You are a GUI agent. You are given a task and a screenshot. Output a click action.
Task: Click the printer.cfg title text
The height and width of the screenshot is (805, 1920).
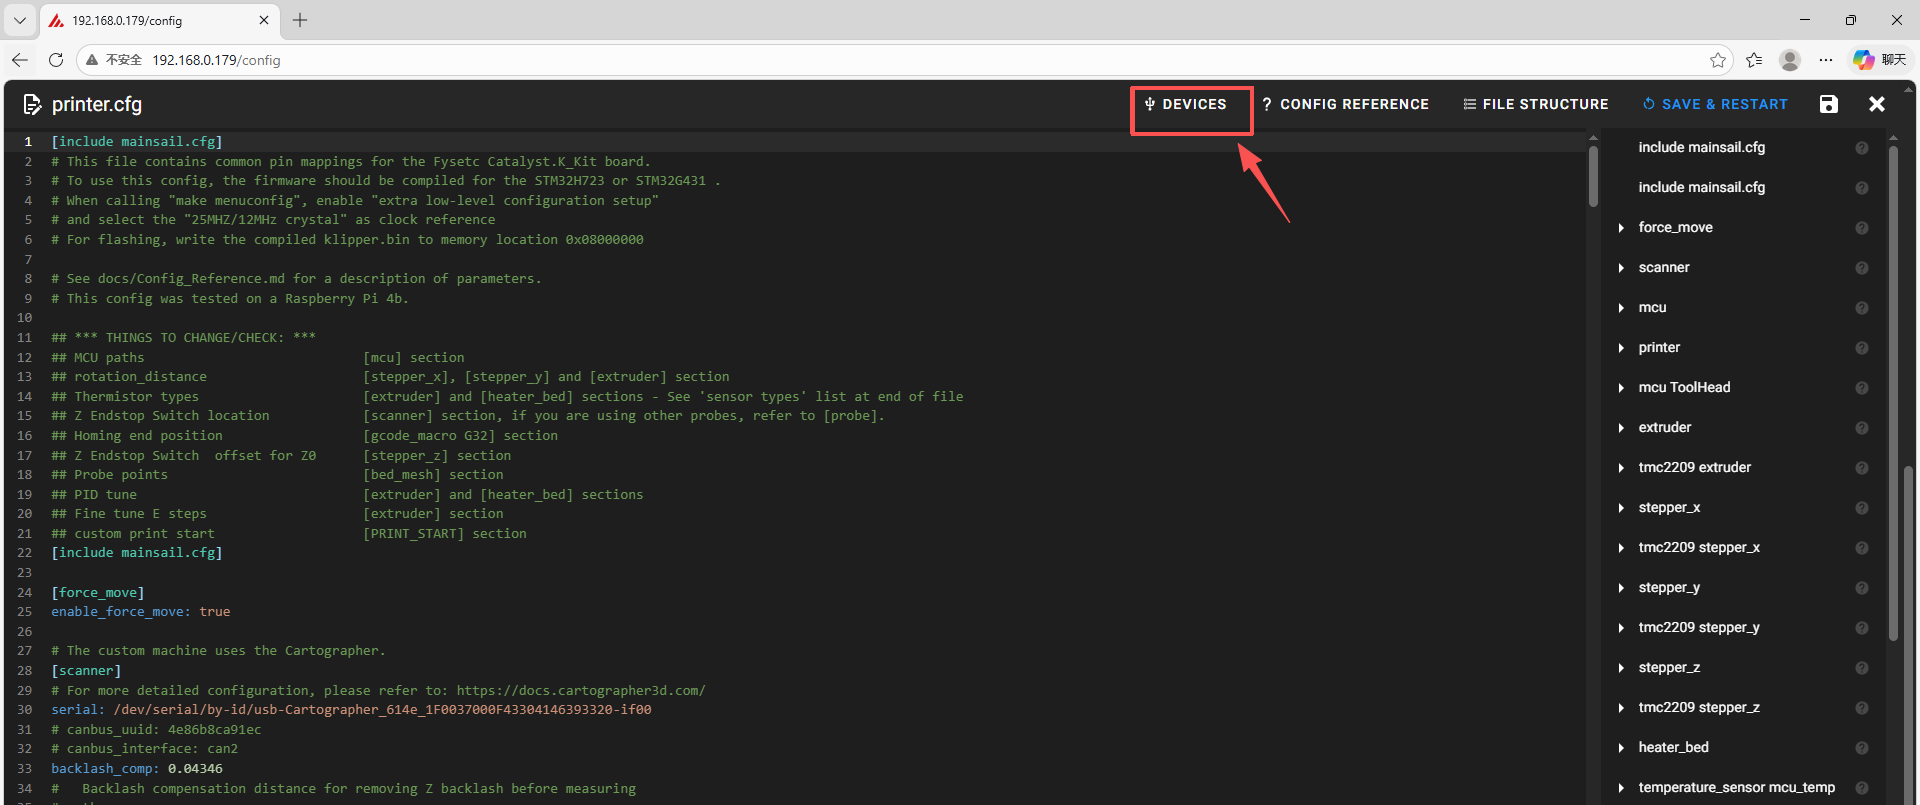(97, 104)
